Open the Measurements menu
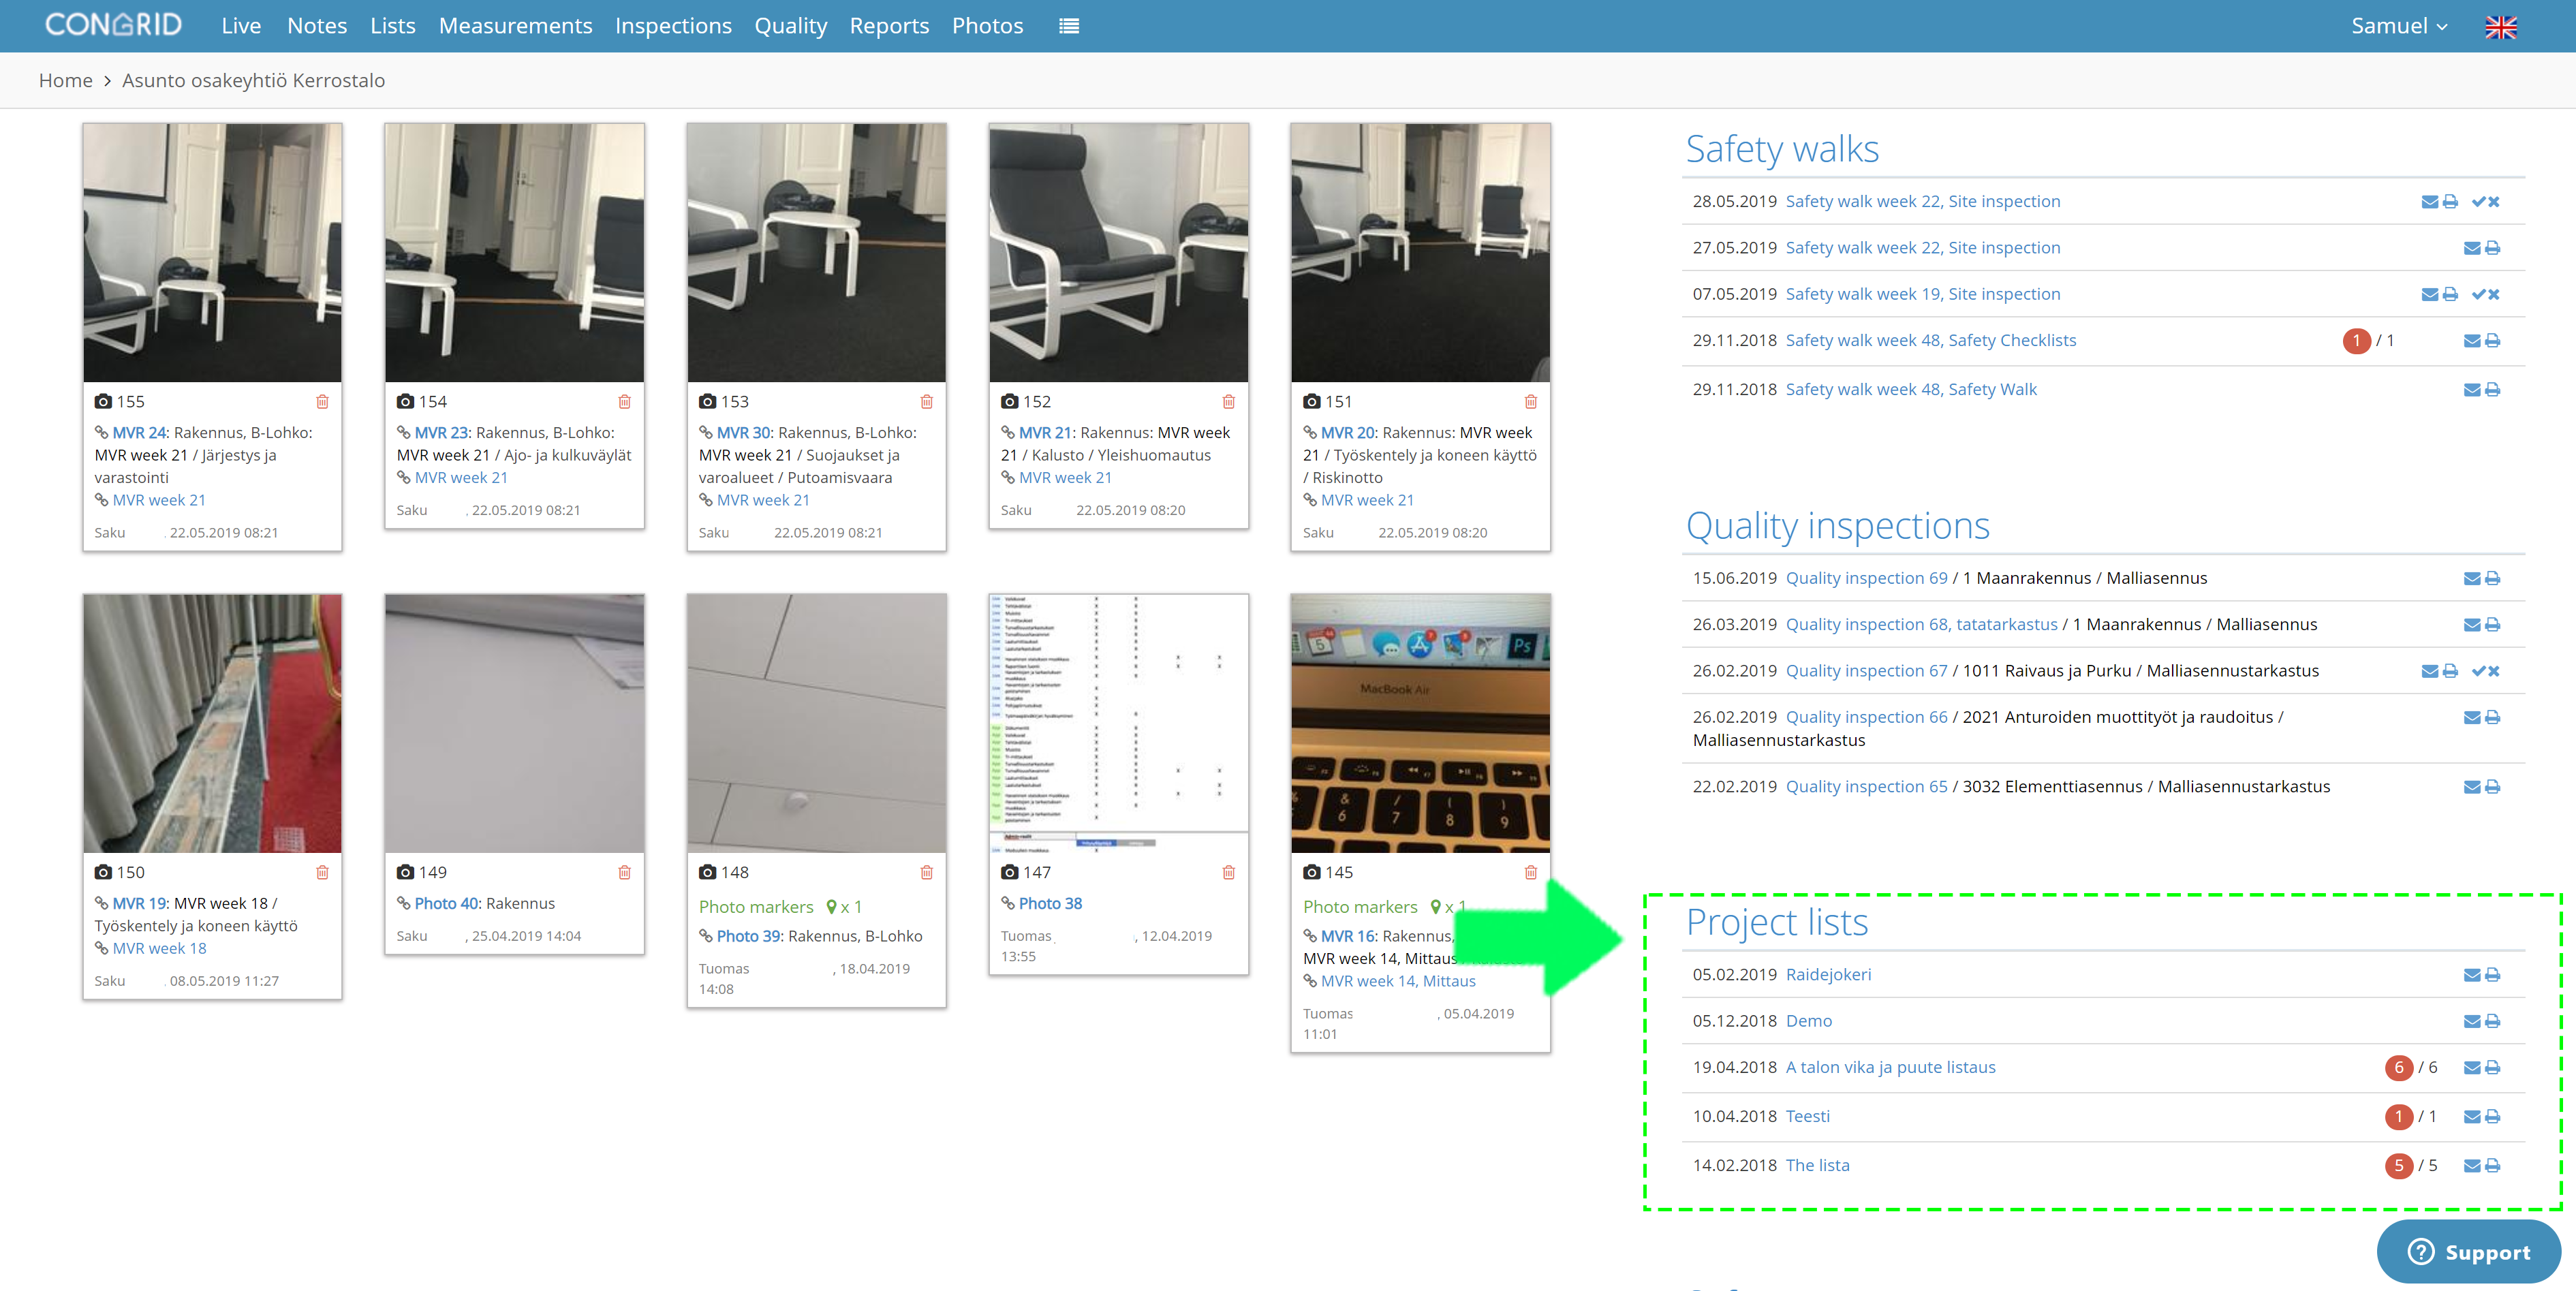Image resolution: width=2576 pixels, height=1291 pixels. [515, 26]
